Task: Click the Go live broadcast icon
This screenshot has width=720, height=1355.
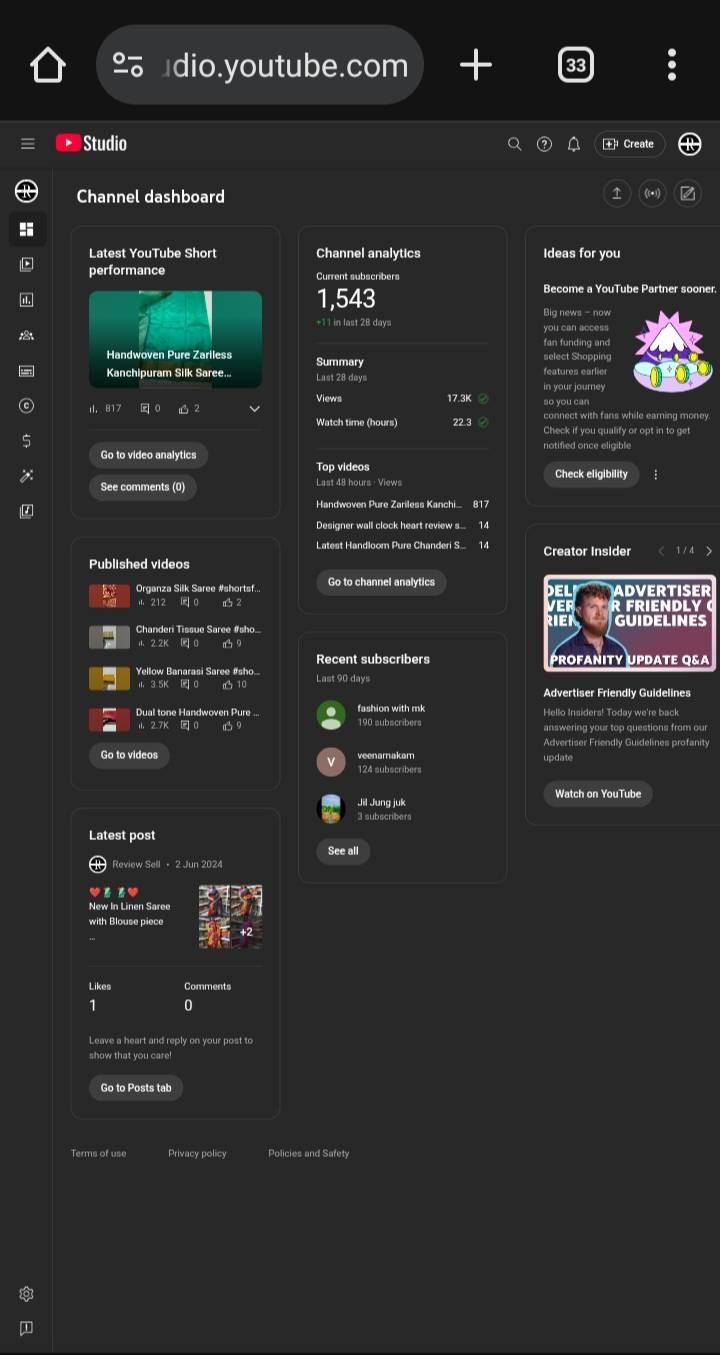Action: coord(652,194)
